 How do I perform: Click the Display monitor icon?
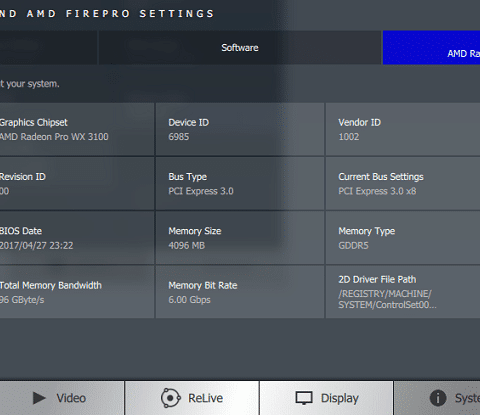[x=304, y=398]
